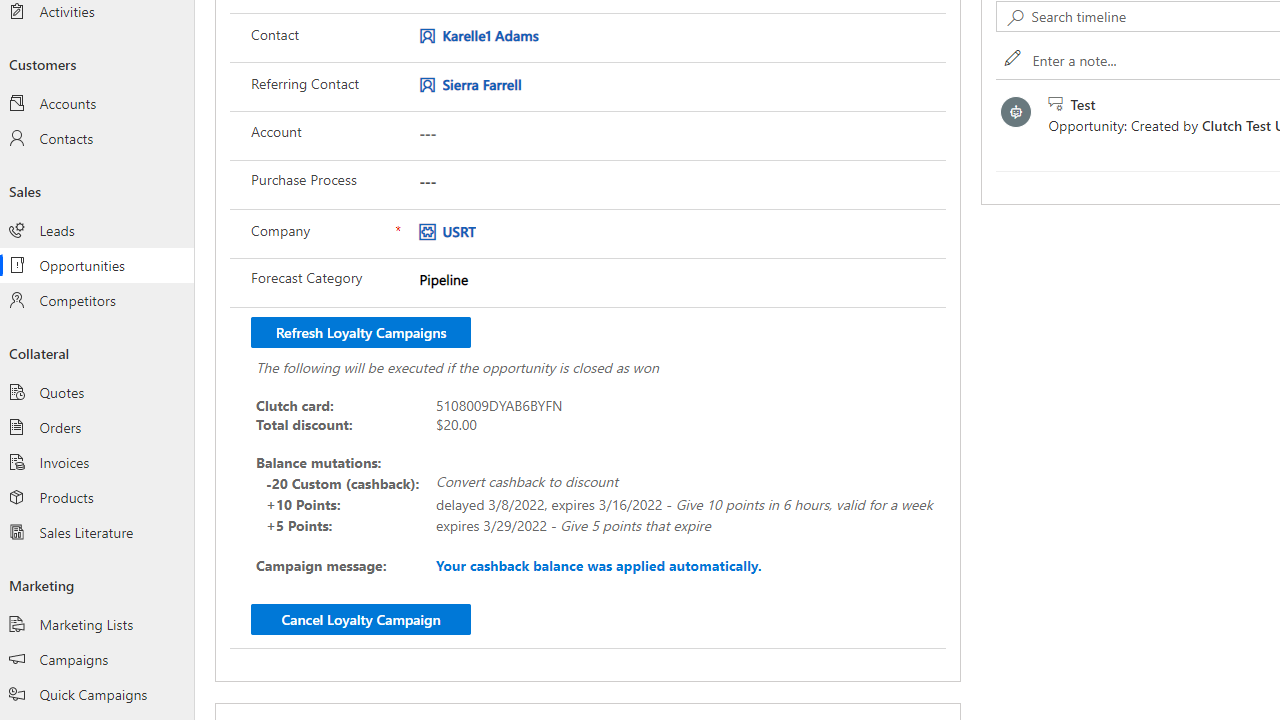Click the Competitors icon in sidebar

tap(17, 301)
